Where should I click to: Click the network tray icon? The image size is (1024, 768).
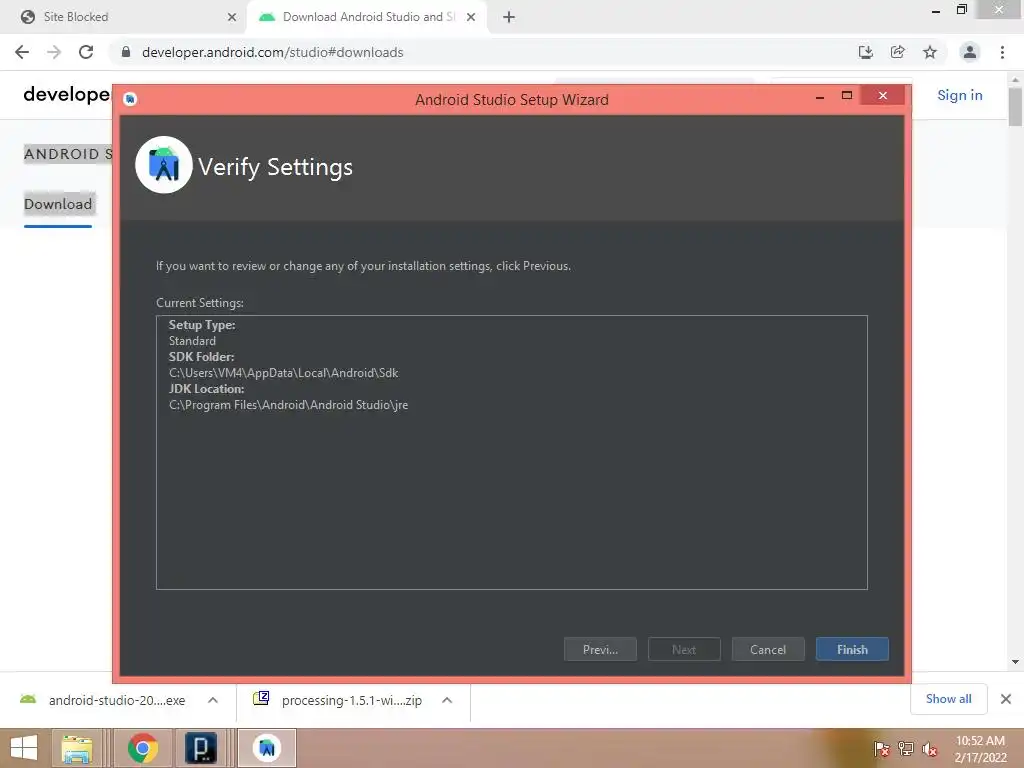pyautogui.click(x=906, y=749)
